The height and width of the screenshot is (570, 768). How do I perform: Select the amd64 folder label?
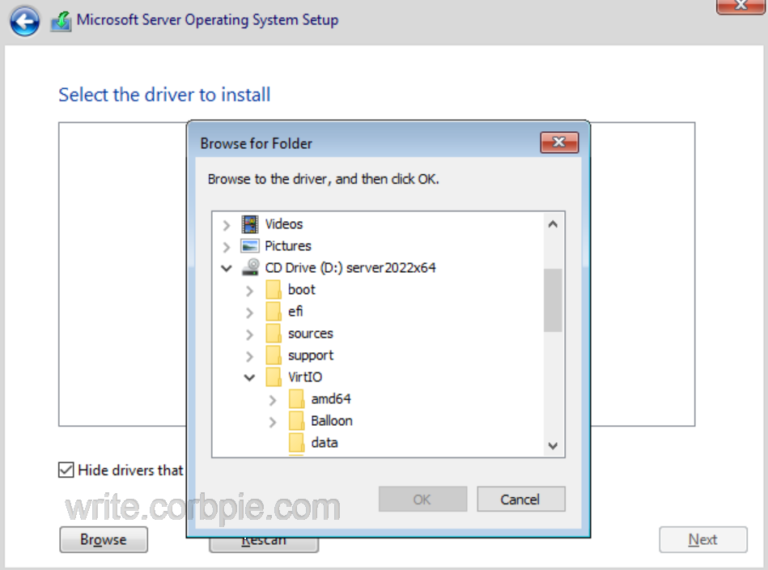pyautogui.click(x=331, y=399)
